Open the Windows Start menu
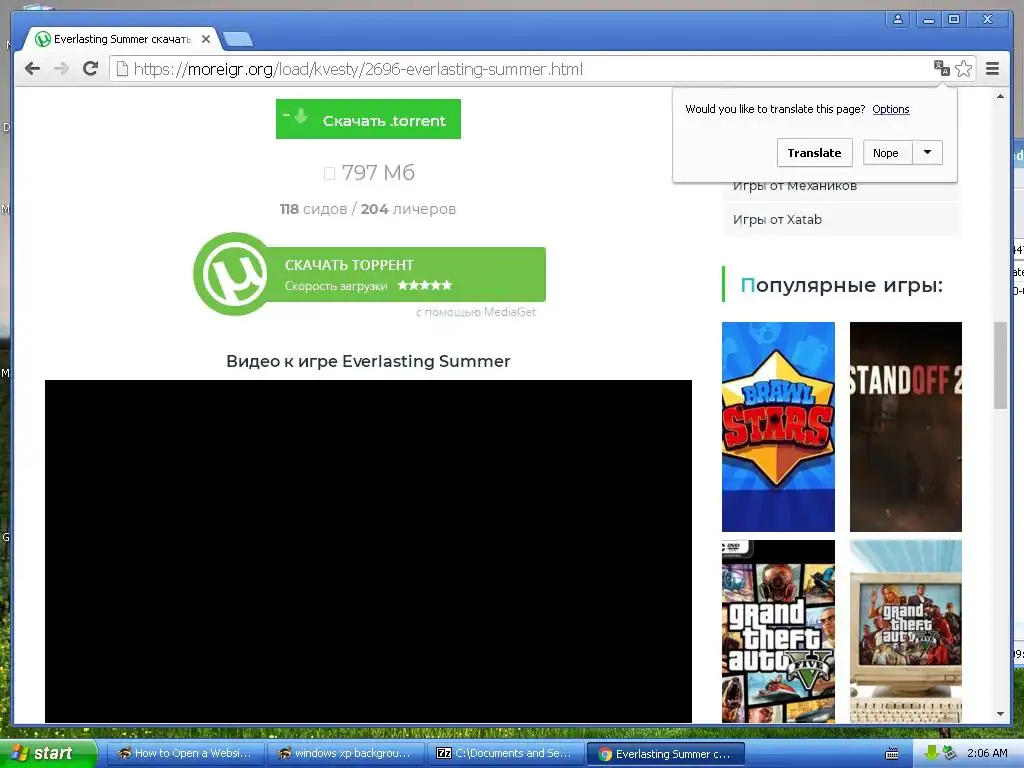1024x768 pixels. click(47, 753)
